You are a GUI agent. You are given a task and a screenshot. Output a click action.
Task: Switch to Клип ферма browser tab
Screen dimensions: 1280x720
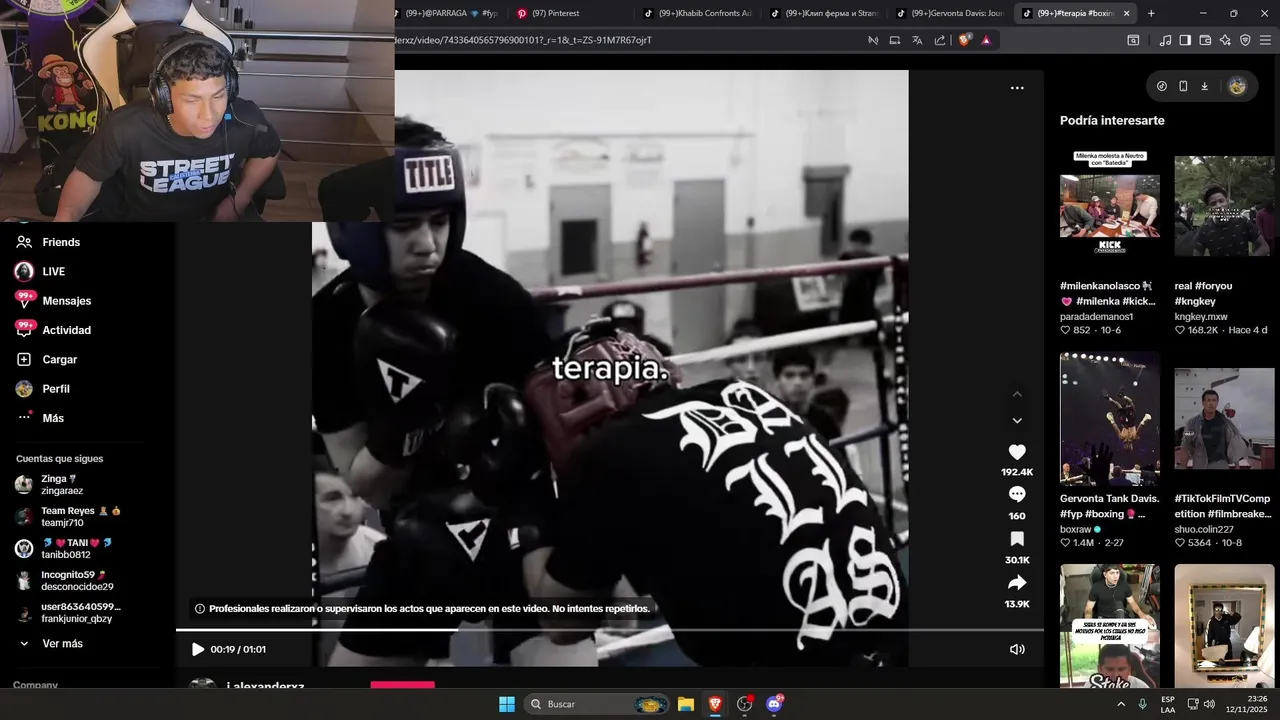(x=823, y=13)
